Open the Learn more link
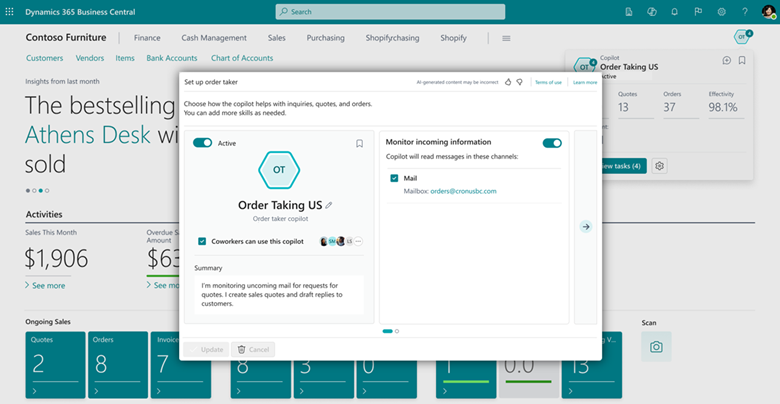Image resolution: width=780 pixels, height=404 pixels. click(585, 83)
